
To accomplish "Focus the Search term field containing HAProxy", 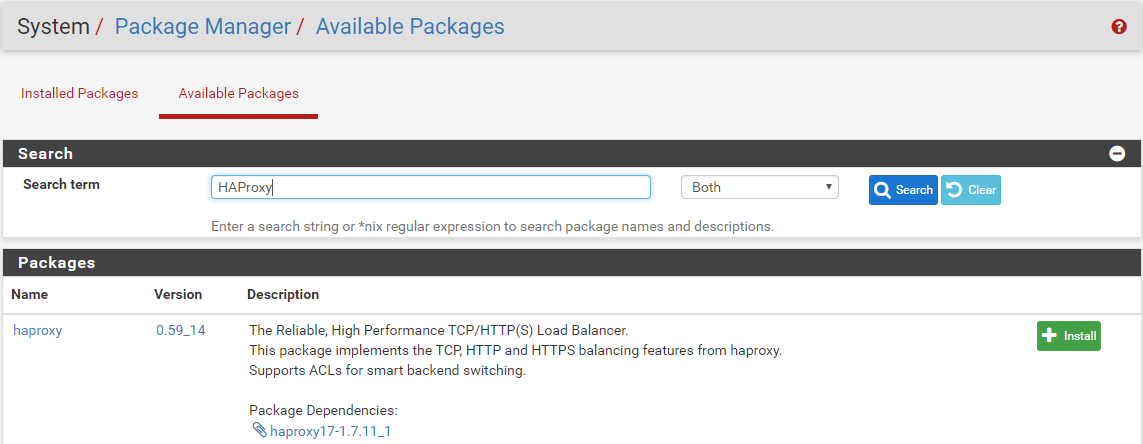I will click(430, 187).
